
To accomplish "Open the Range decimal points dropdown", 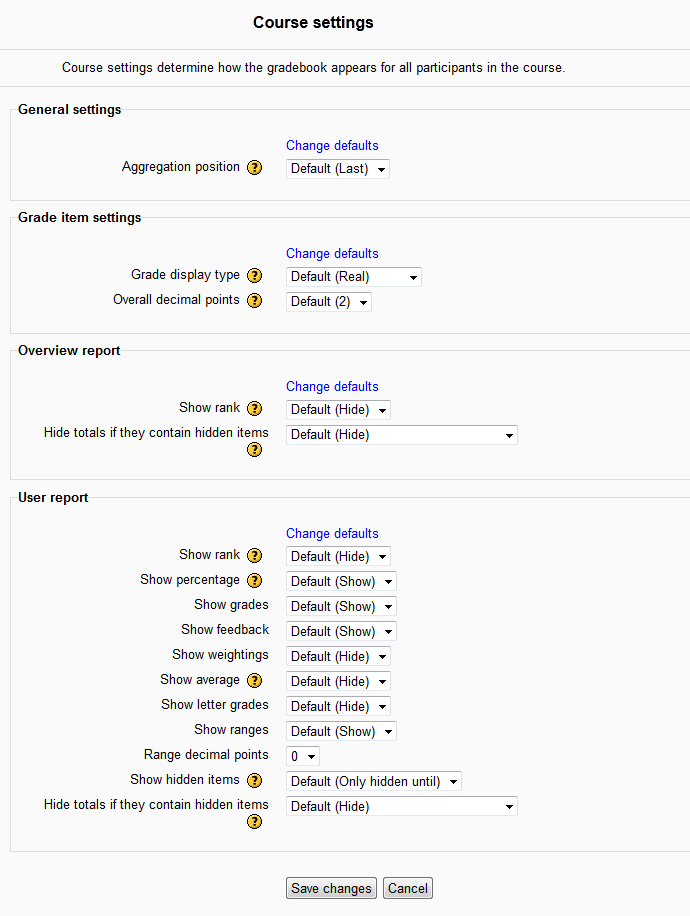I will point(303,757).
